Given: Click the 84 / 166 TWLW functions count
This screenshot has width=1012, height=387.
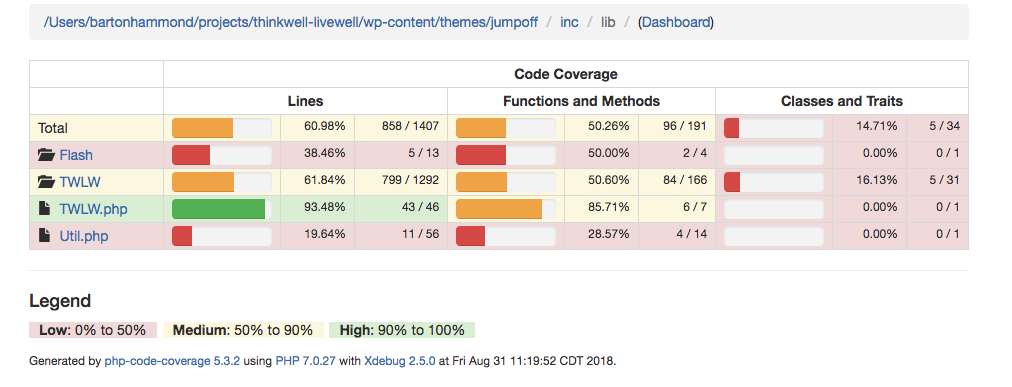Looking at the screenshot, I should point(685,181).
